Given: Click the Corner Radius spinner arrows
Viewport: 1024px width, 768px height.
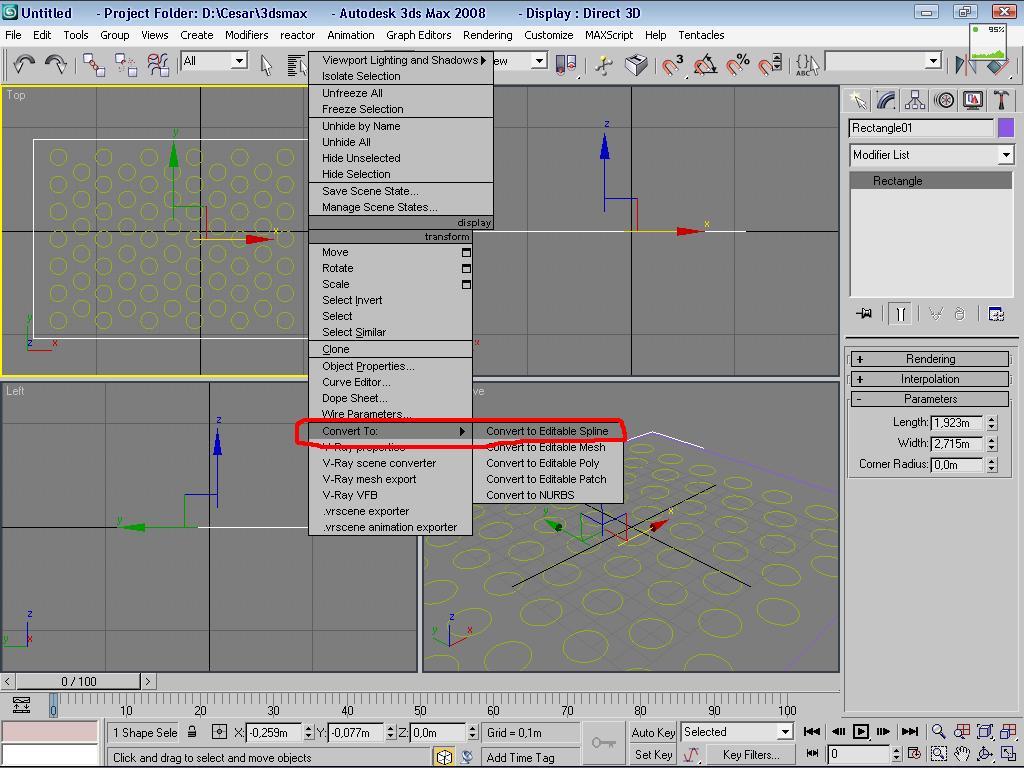Looking at the screenshot, I should click(x=992, y=464).
